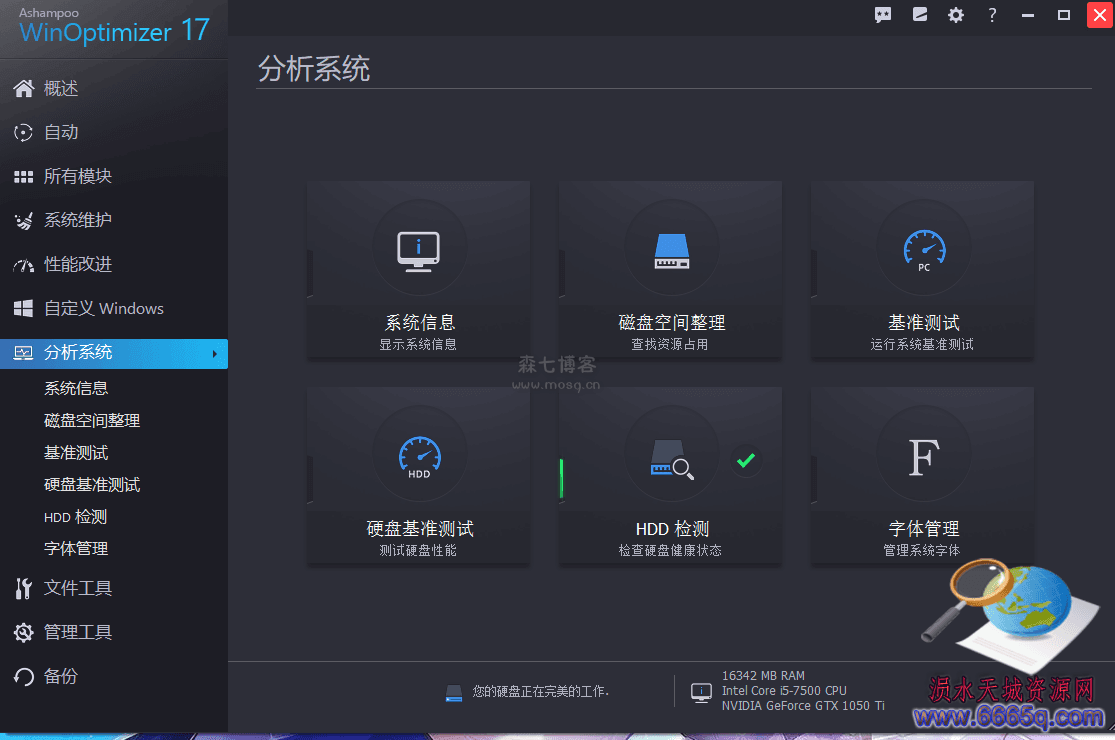The height and width of the screenshot is (740, 1115).
Task: Click the 查找资源占用 tile caption
Action: coord(670,344)
